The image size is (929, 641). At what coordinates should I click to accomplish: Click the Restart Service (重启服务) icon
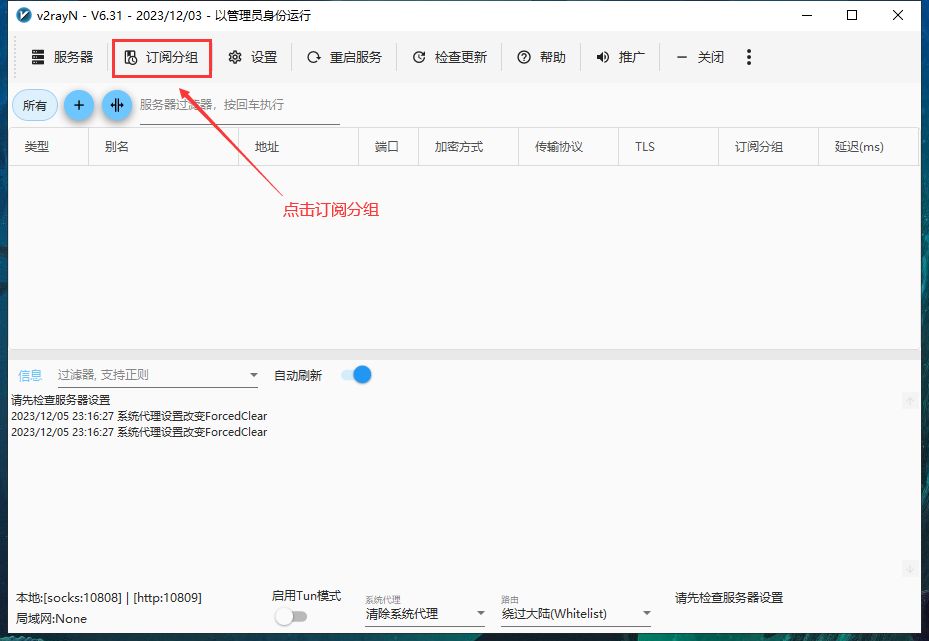point(314,58)
